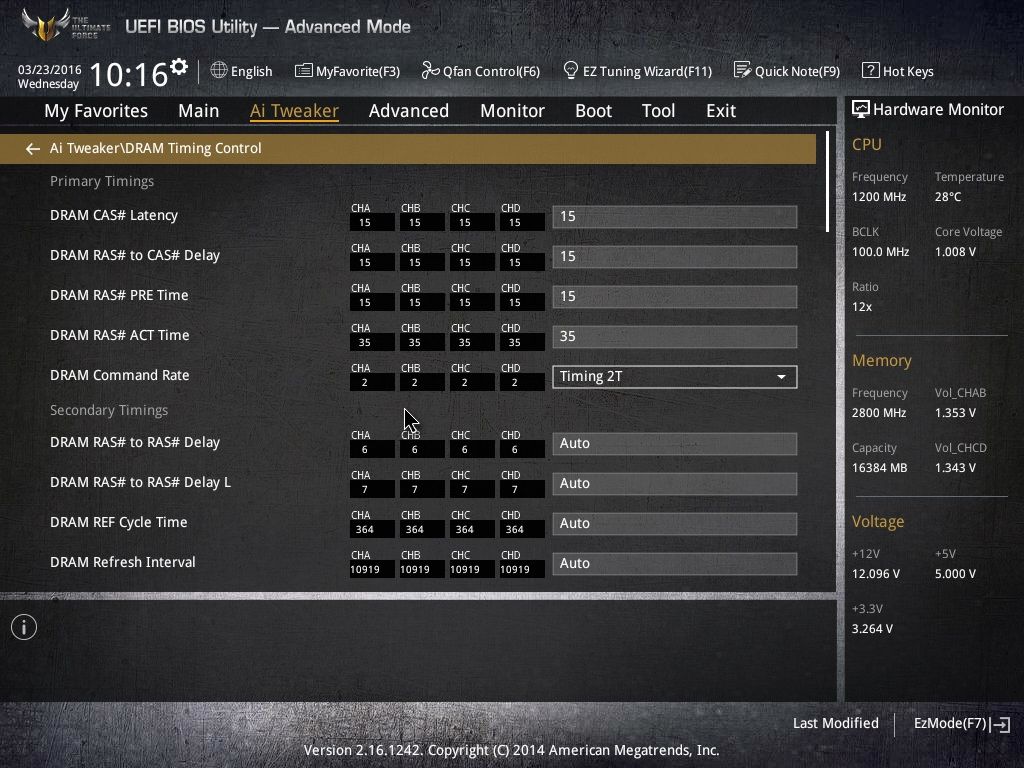
Task: Open the Tool tab
Action: 658,110
